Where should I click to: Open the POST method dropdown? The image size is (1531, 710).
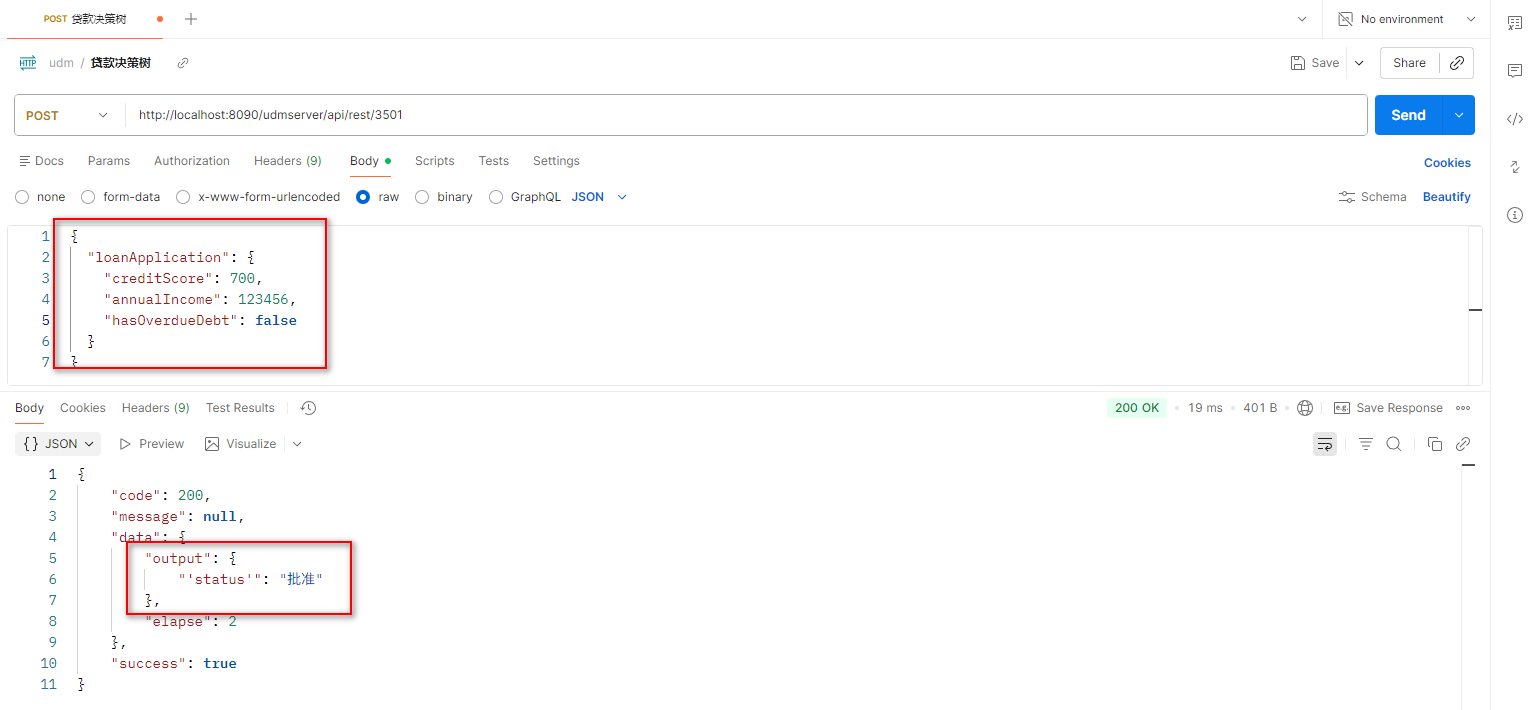pos(68,115)
